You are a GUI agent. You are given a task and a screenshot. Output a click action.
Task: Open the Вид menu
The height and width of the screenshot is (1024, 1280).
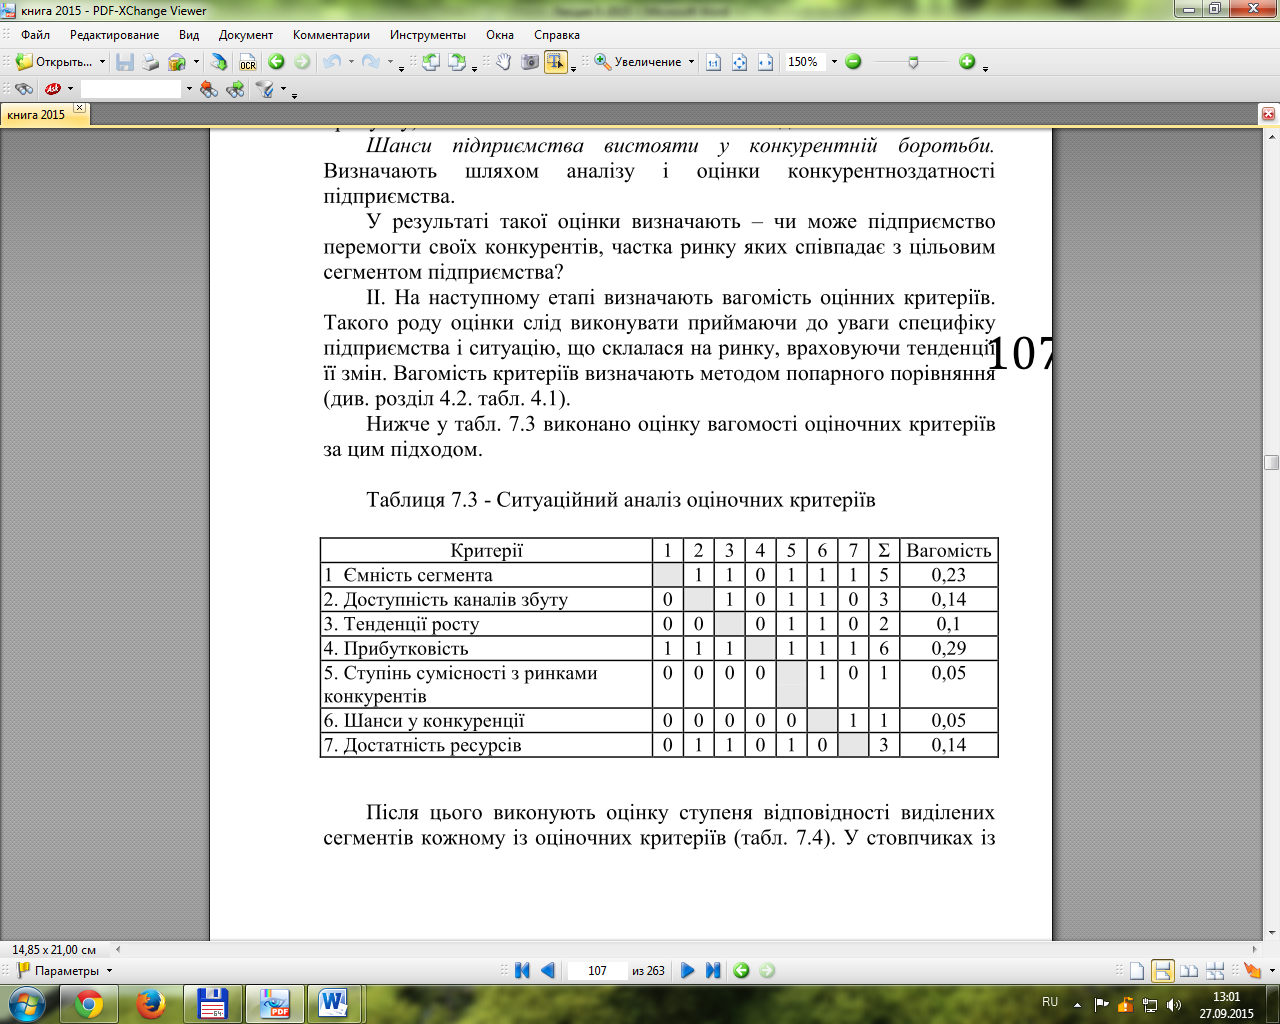pyautogui.click(x=189, y=35)
